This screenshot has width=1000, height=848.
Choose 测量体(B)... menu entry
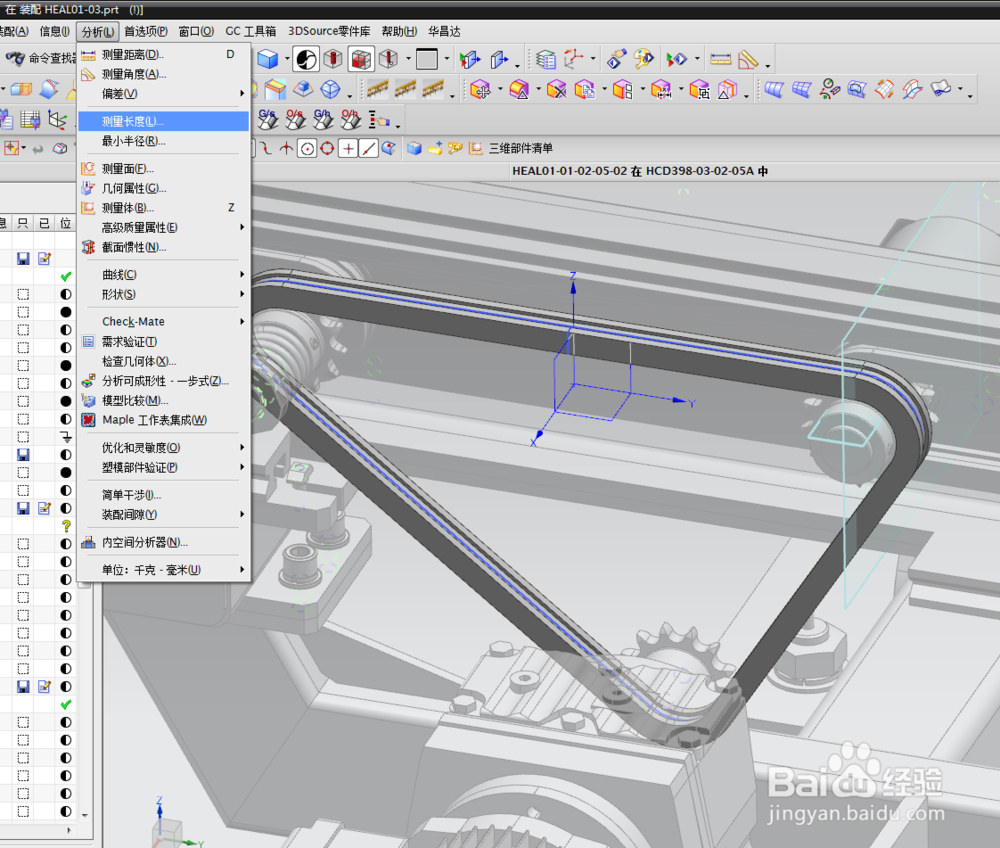pyautogui.click(x=163, y=208)
